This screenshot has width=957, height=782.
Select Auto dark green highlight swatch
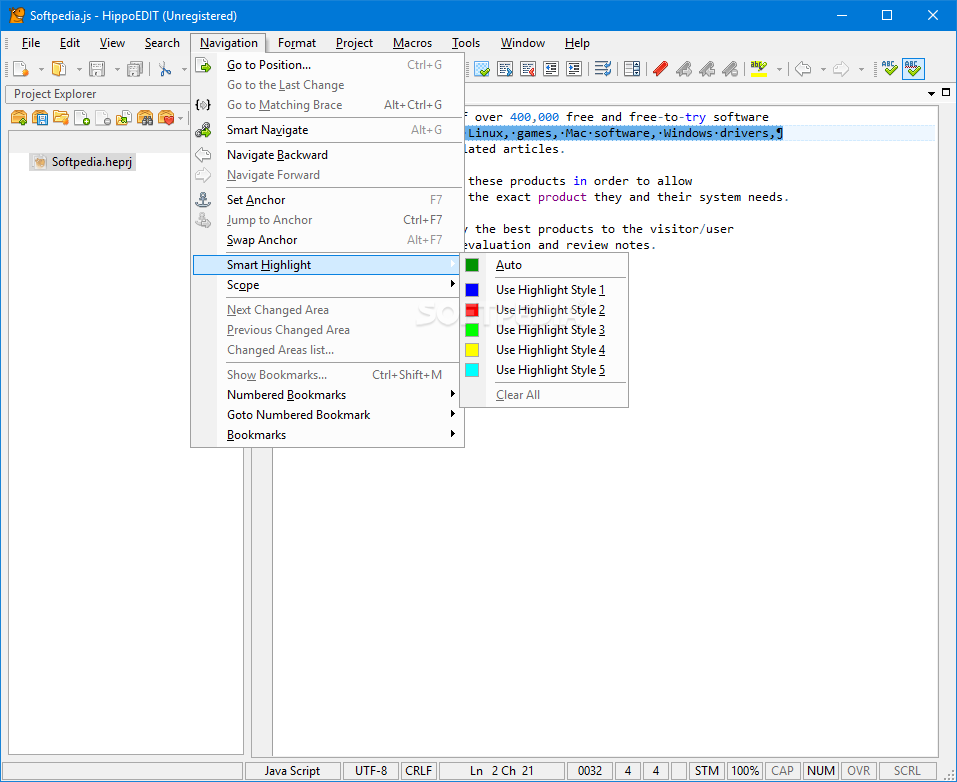coord(472,265)
